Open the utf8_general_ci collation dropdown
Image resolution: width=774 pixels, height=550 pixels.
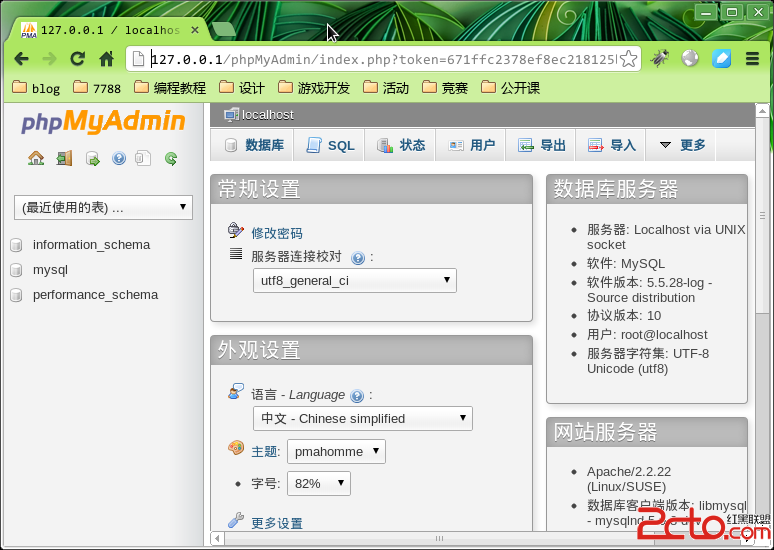click(354, 280)
